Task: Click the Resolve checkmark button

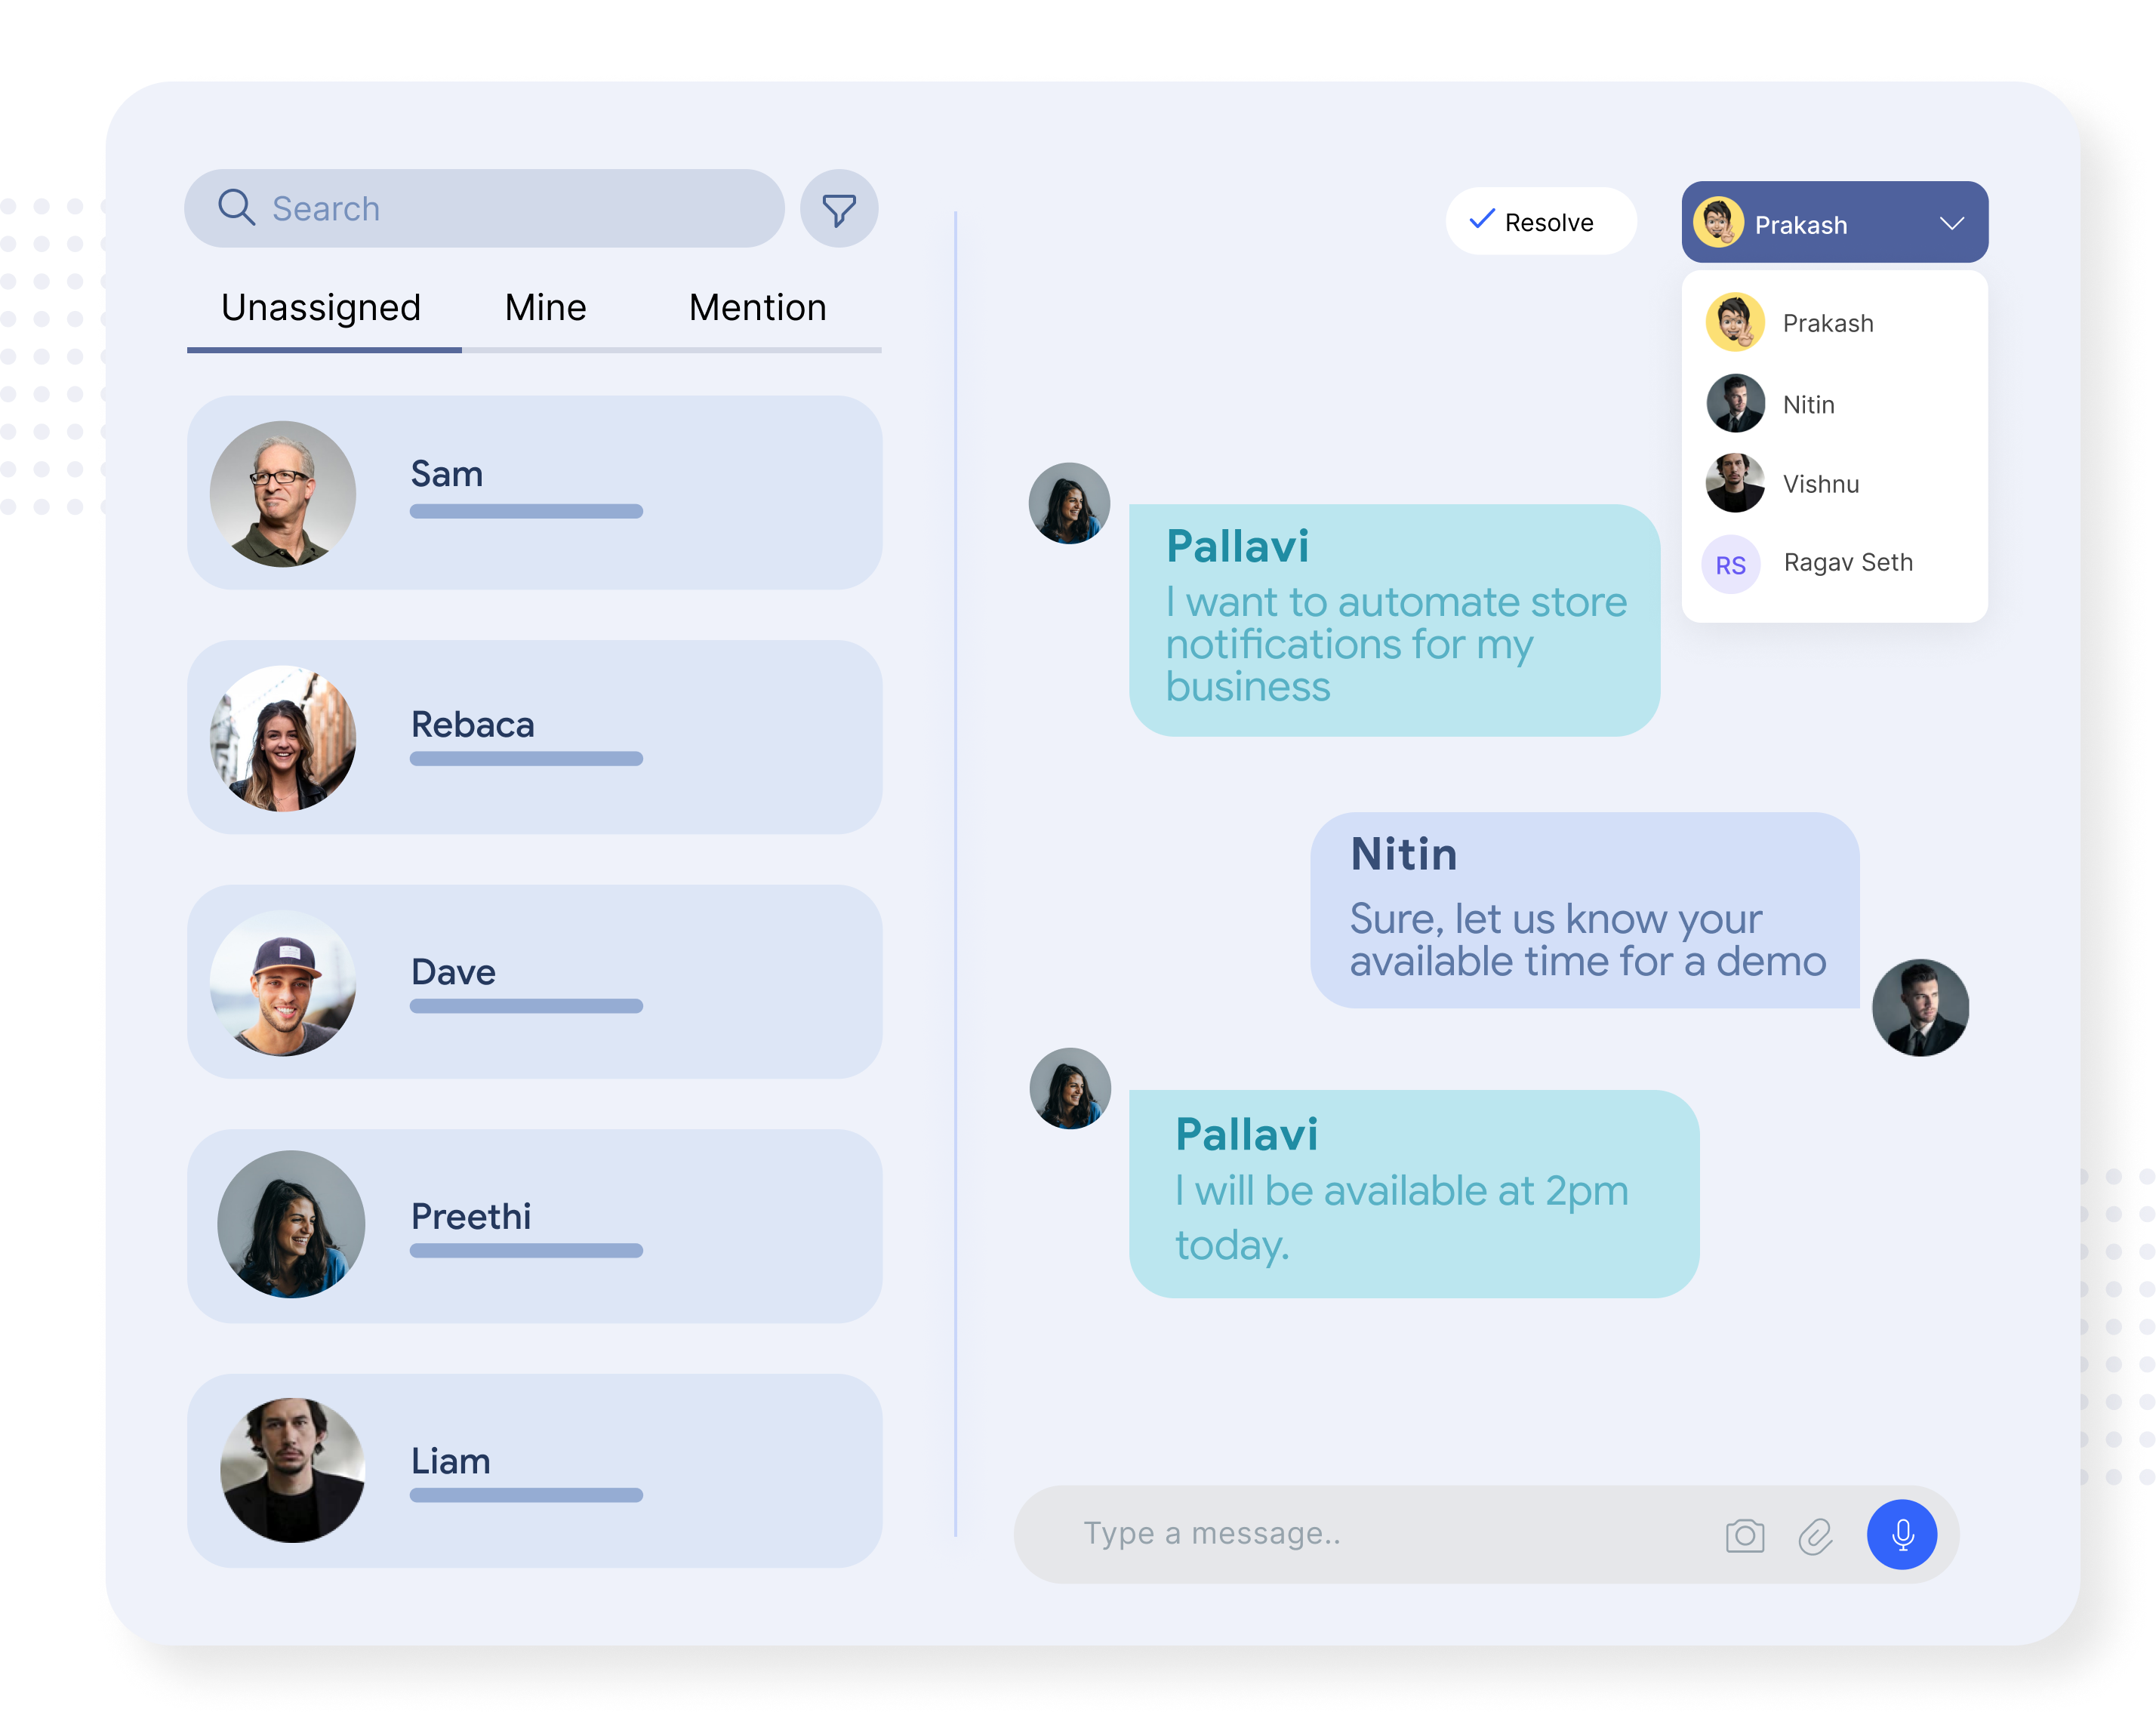Action: point(1541,221)
